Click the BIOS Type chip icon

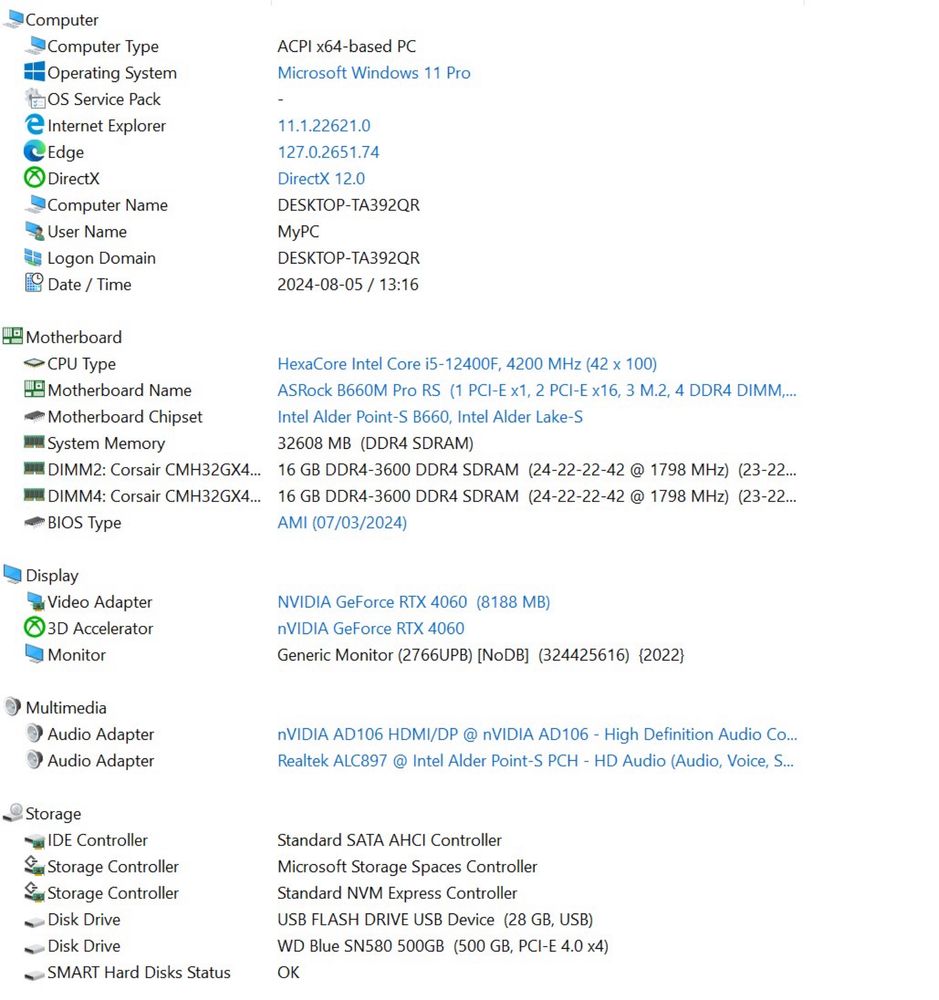[34, 522]
